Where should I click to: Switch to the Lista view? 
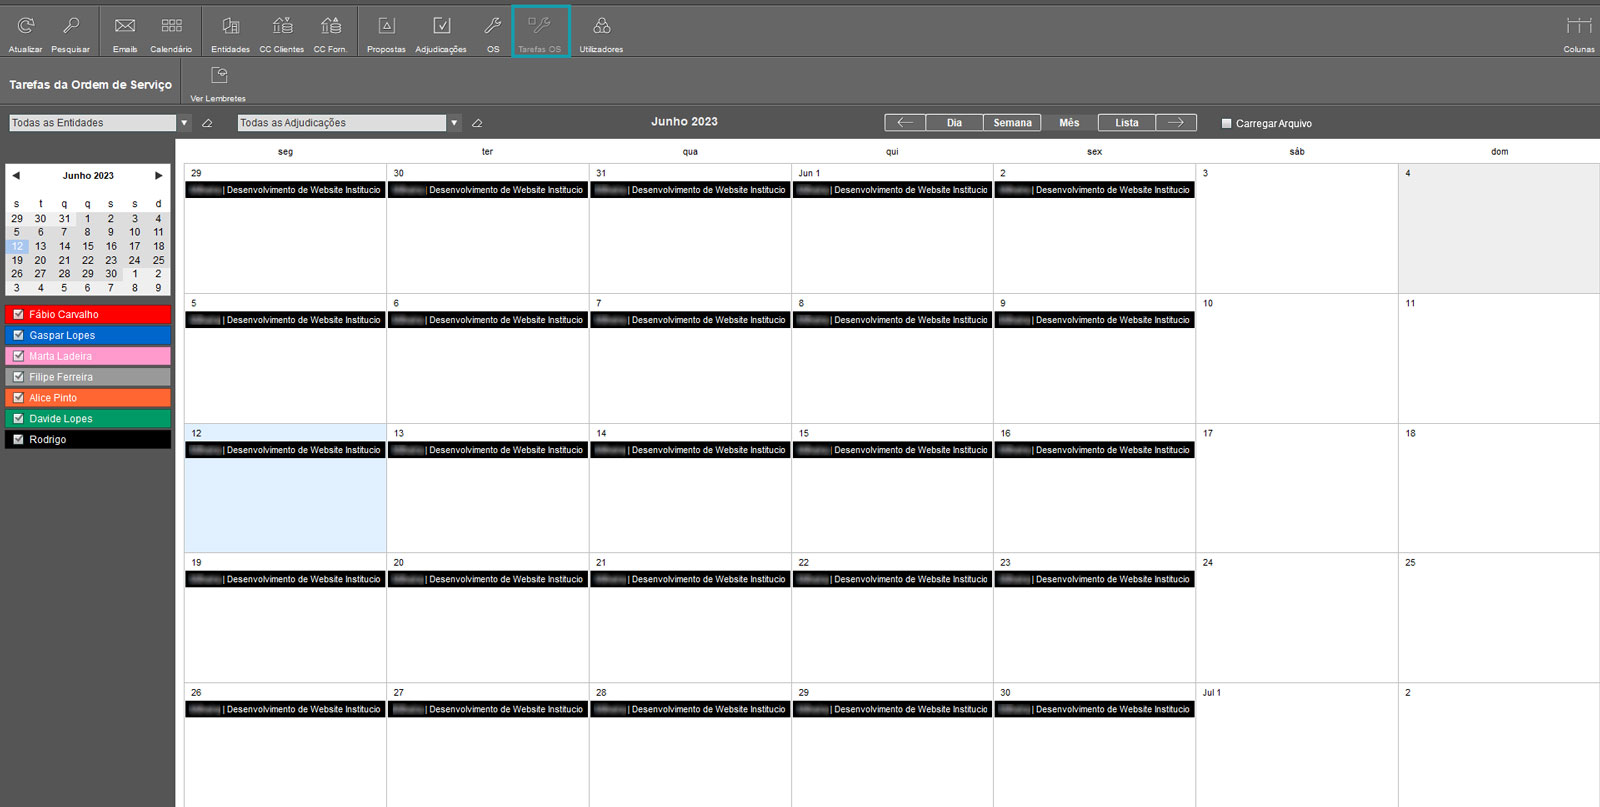coord(1126,123)
